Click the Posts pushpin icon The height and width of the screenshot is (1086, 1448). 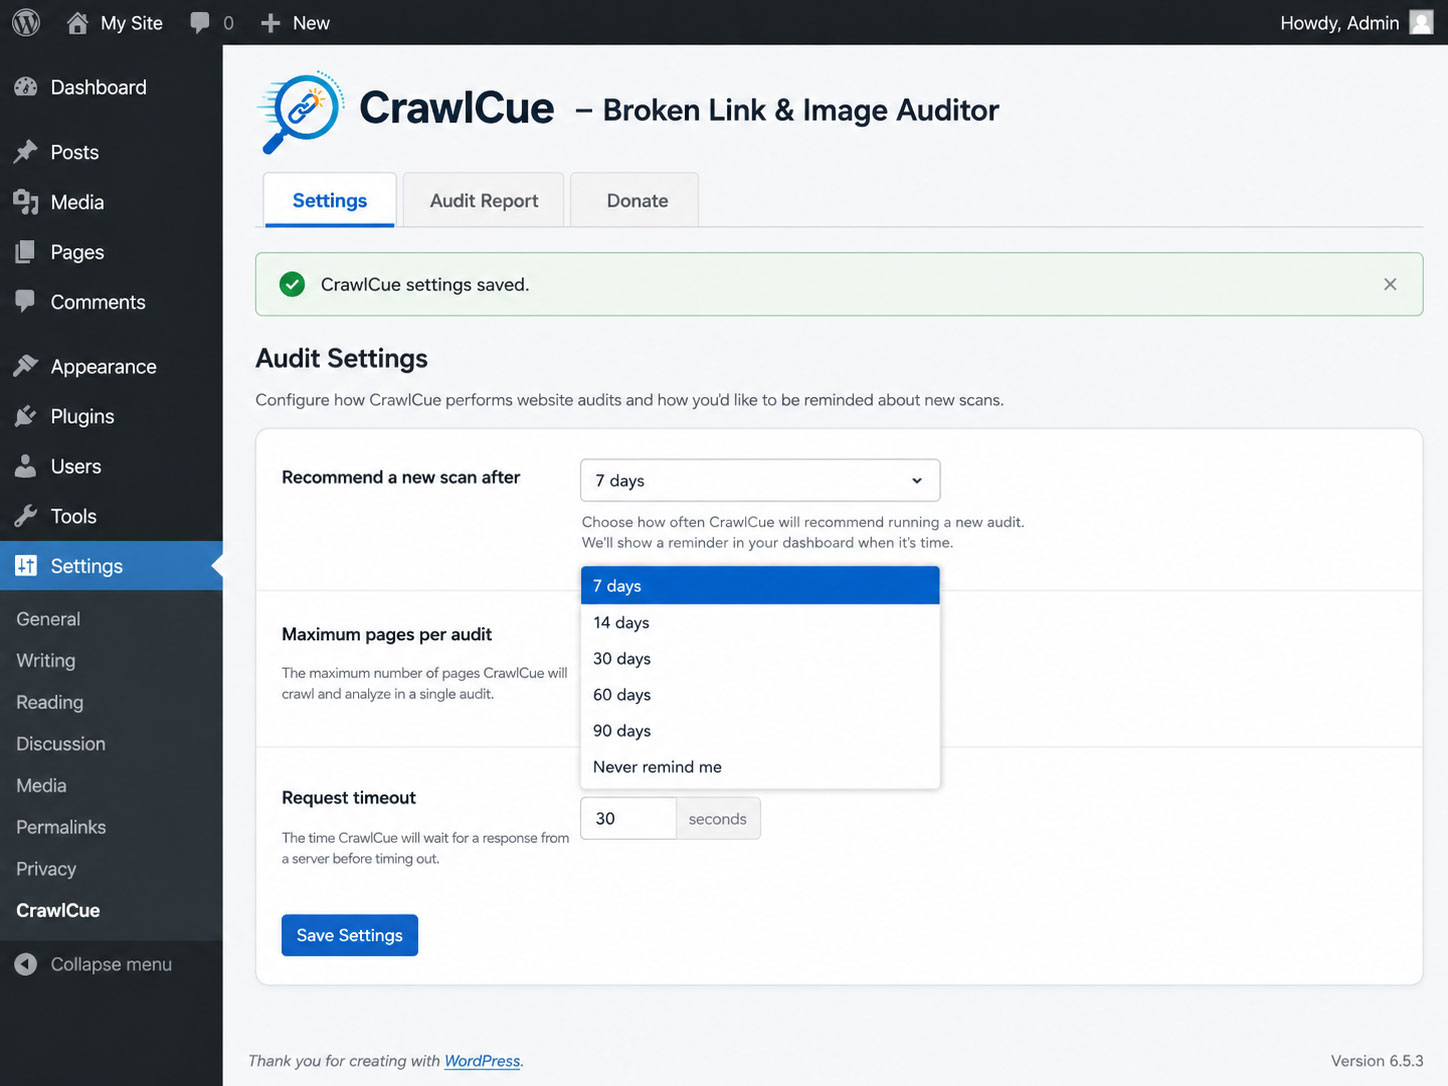tap(26, 152)
